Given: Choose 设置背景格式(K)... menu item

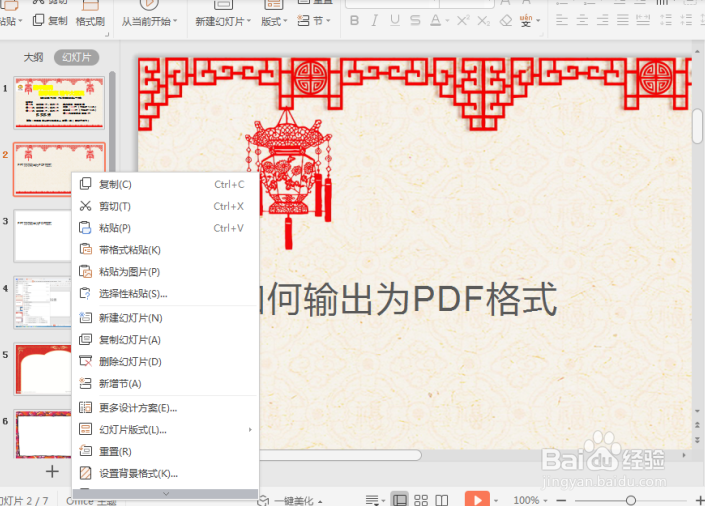Looking at the screenshot, I should (x=165, y=473).
